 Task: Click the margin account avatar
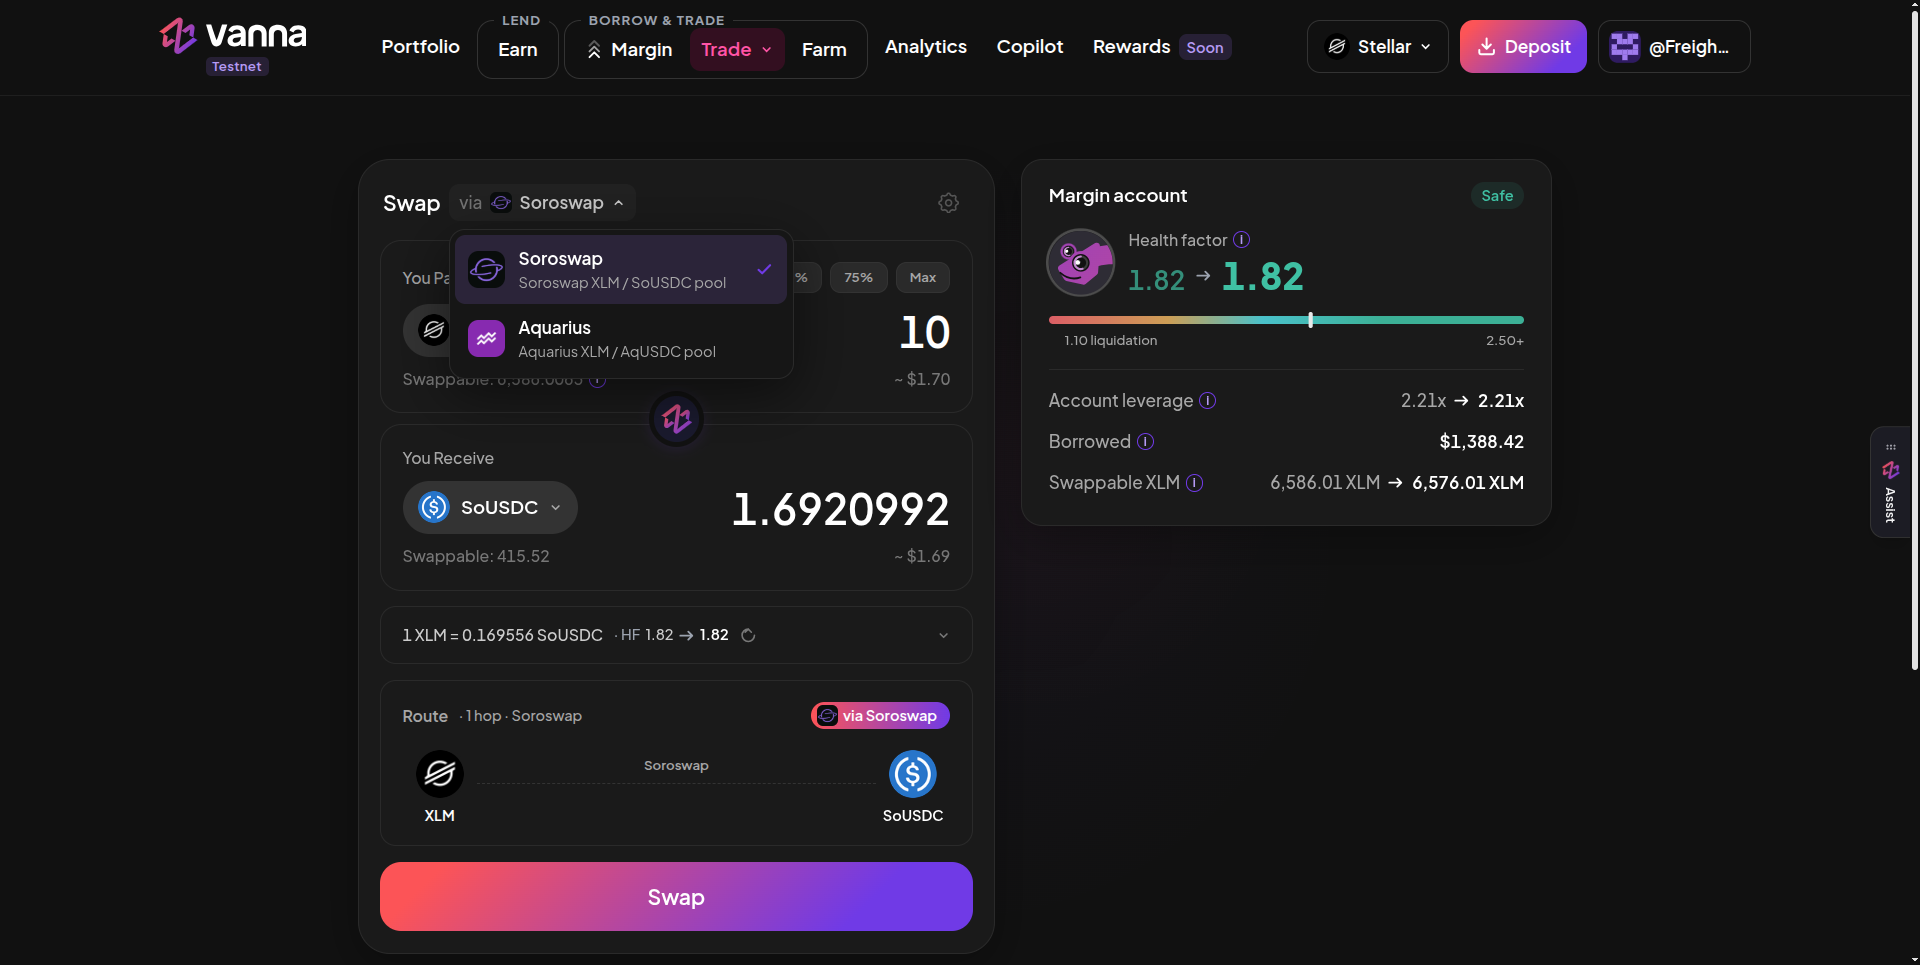[x=1080, y=263]
